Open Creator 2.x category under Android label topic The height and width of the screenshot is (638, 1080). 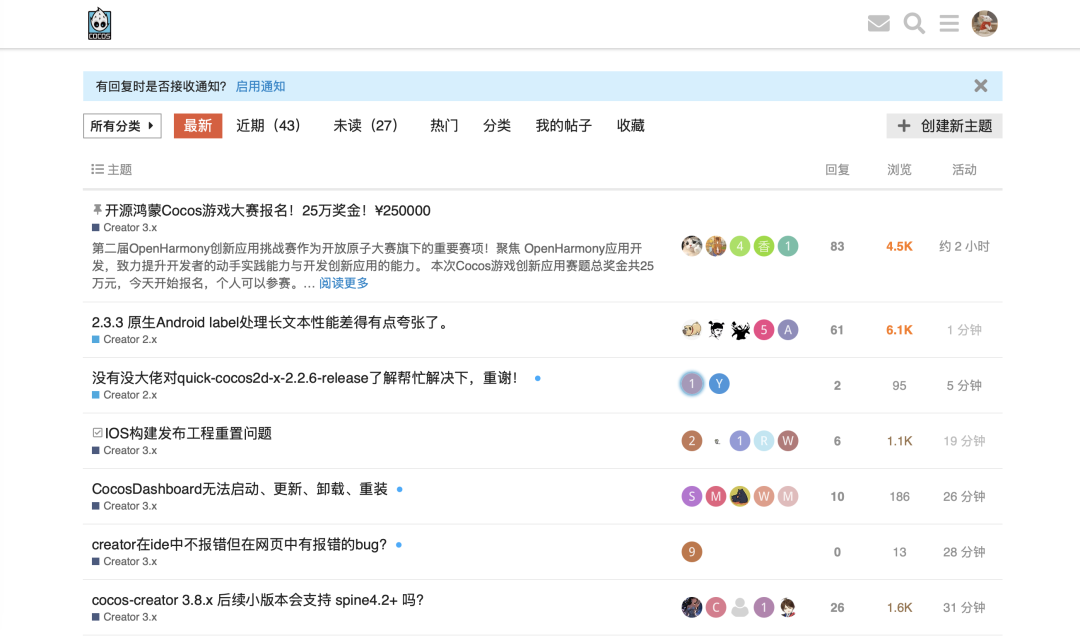click(124, 340)
